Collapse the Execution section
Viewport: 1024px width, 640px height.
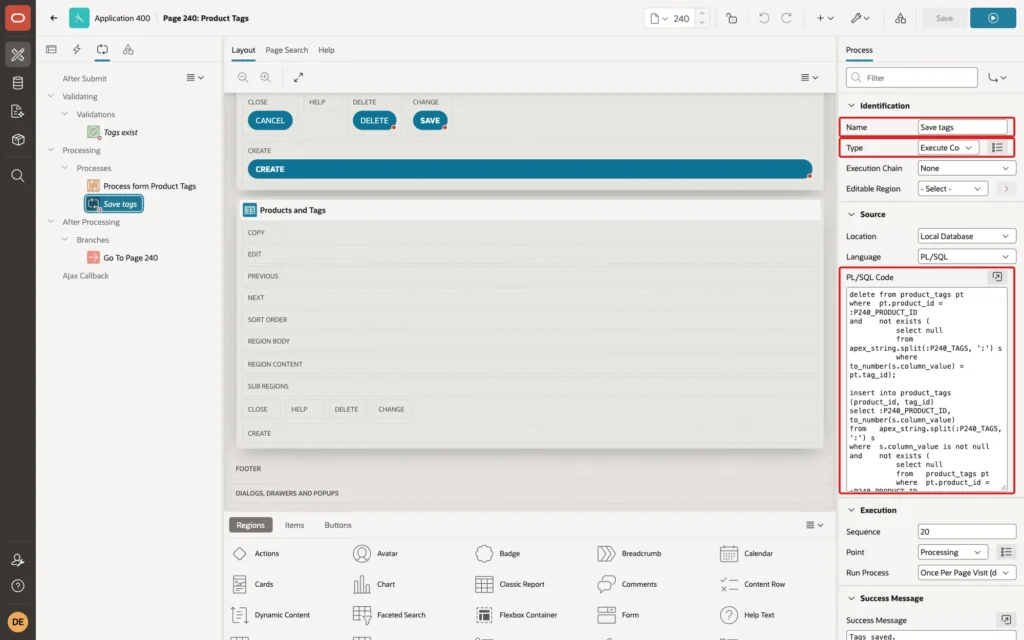(851, 510)
